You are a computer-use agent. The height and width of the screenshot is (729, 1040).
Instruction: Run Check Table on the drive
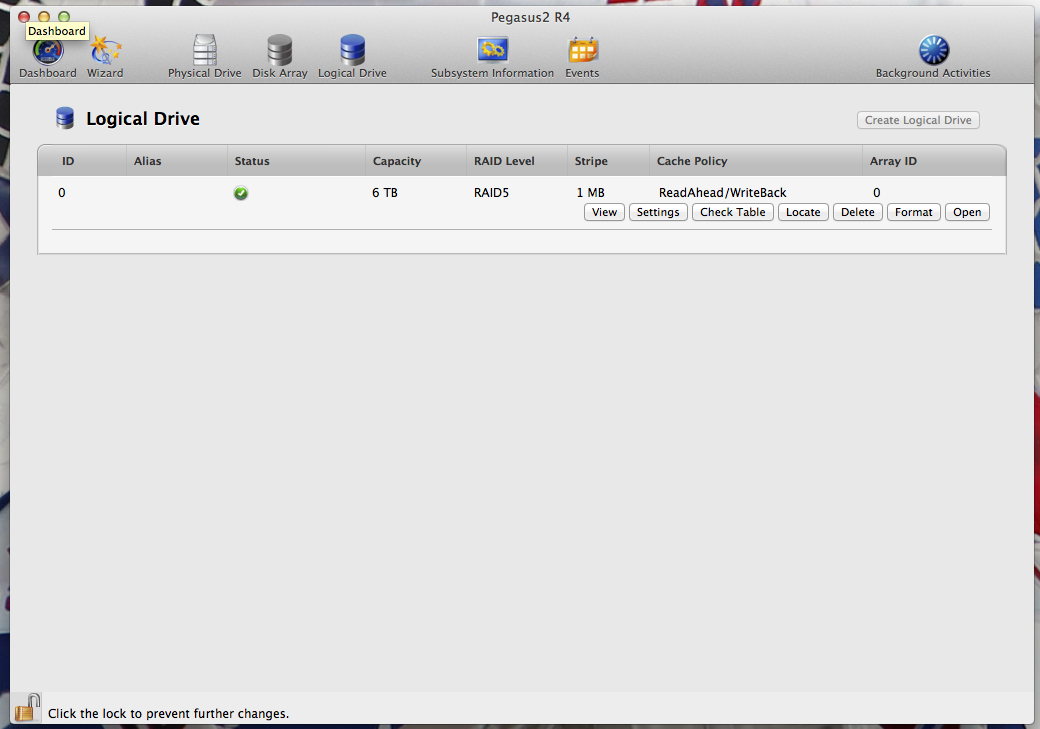[x=732, y=211]
